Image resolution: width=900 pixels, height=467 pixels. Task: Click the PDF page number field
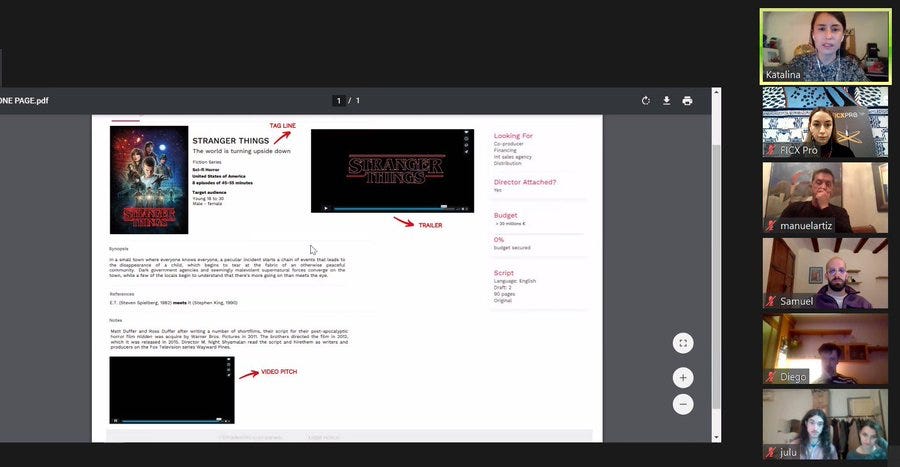coord(339,100)
